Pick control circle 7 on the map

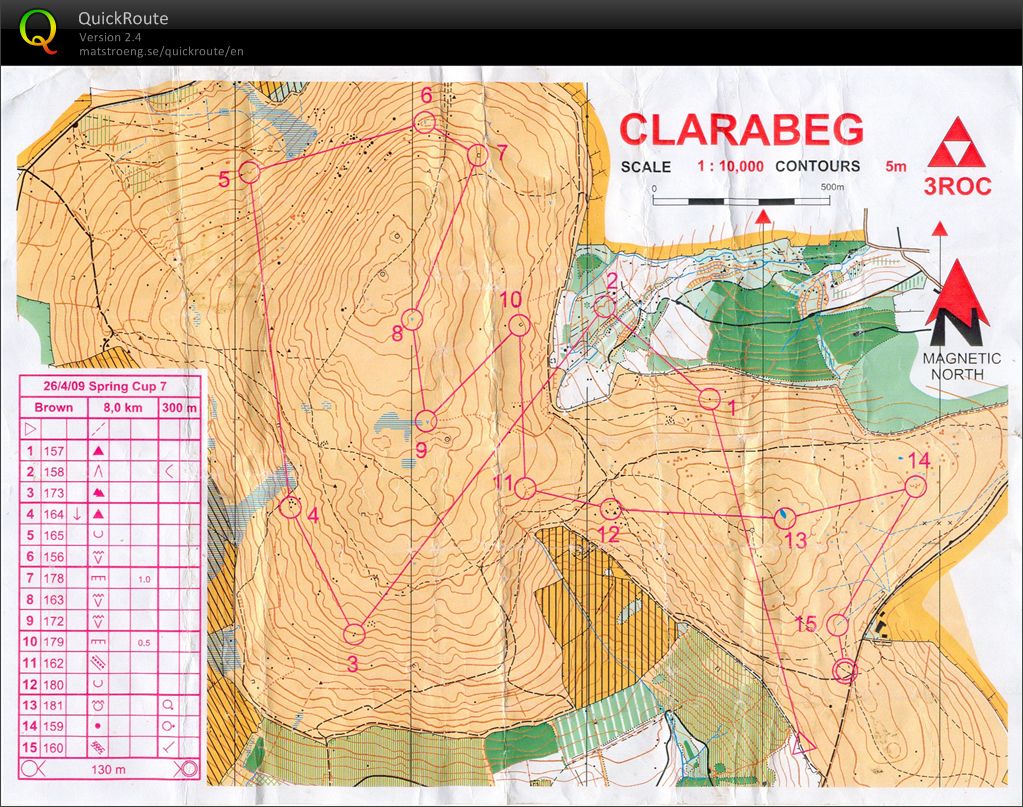tap(478, 155)
